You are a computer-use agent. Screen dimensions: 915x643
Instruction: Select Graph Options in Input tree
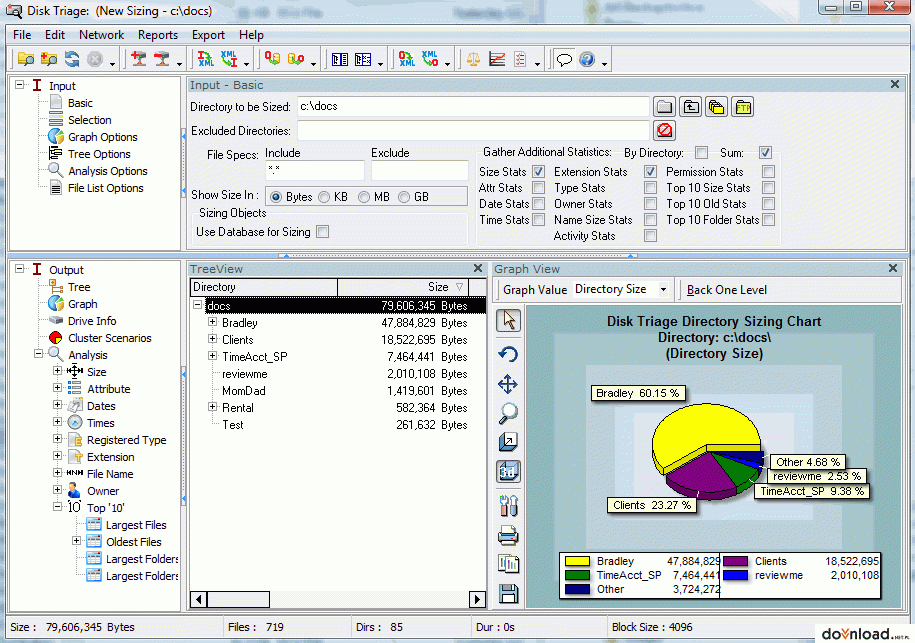click(x=103, y=137)
